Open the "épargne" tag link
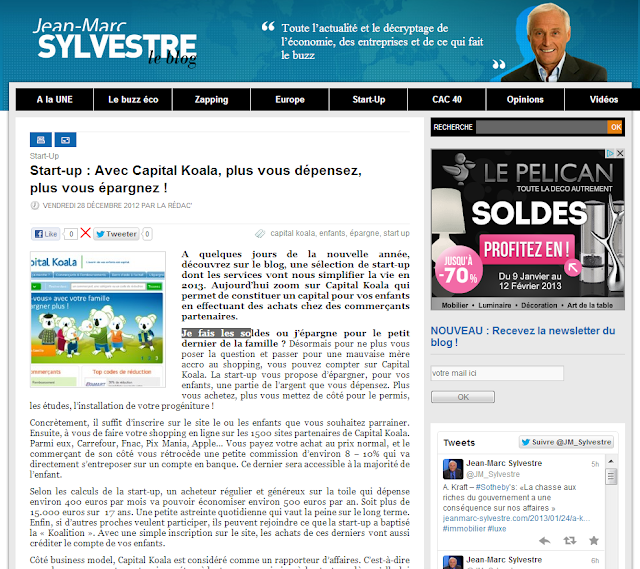The height and width of the screenshot is (569, 640). 364,233
